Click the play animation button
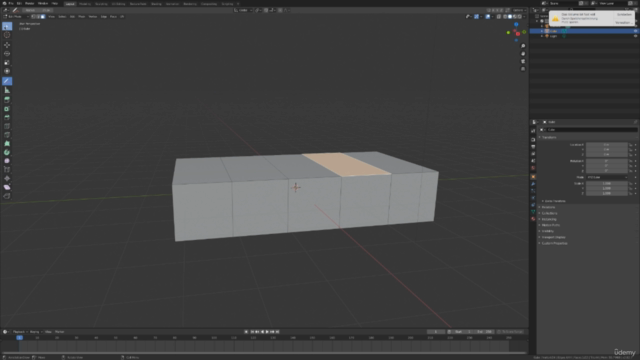 267,332
